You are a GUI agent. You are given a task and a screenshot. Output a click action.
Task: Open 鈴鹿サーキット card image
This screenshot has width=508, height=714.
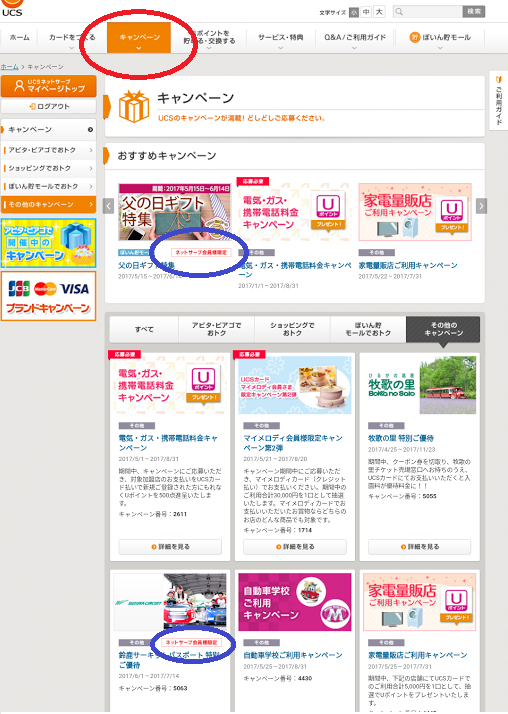point(170,602)
